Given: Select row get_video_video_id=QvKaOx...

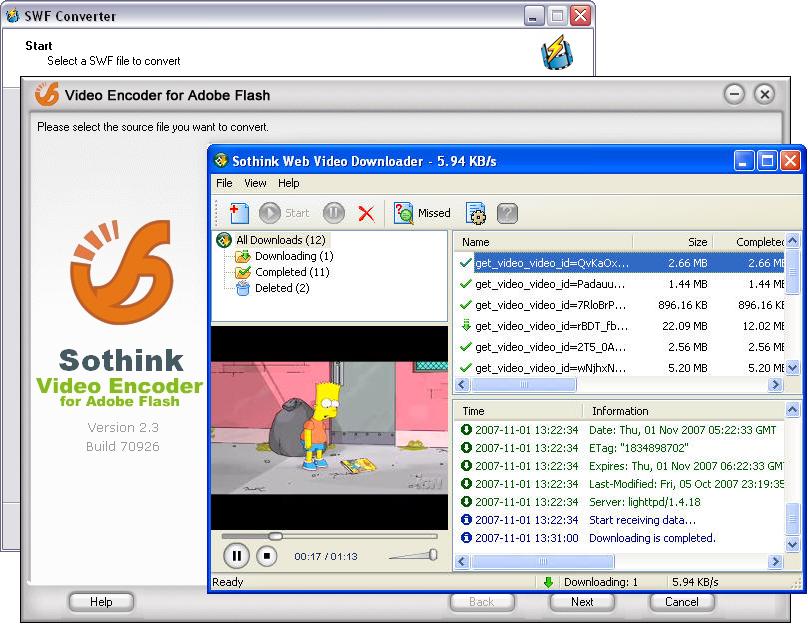Looking at the screenshot, I should tap(620, 263).
